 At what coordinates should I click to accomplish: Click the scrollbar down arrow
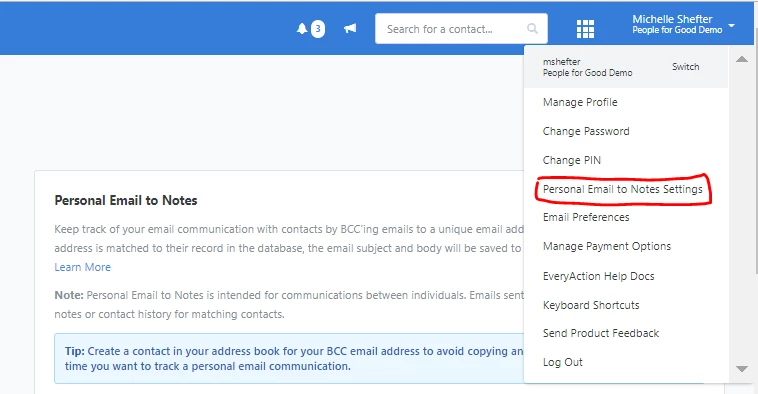pyautogui.click(x=742, y=369)
